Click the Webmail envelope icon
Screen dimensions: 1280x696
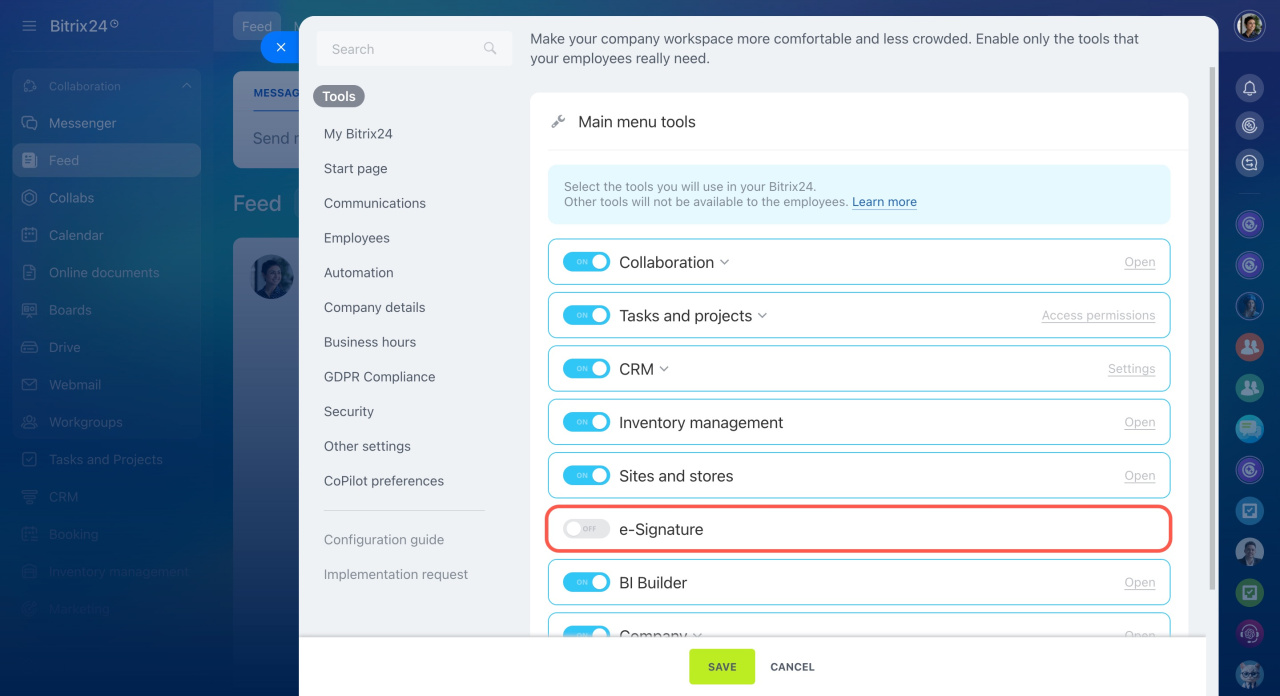[30, 385]
